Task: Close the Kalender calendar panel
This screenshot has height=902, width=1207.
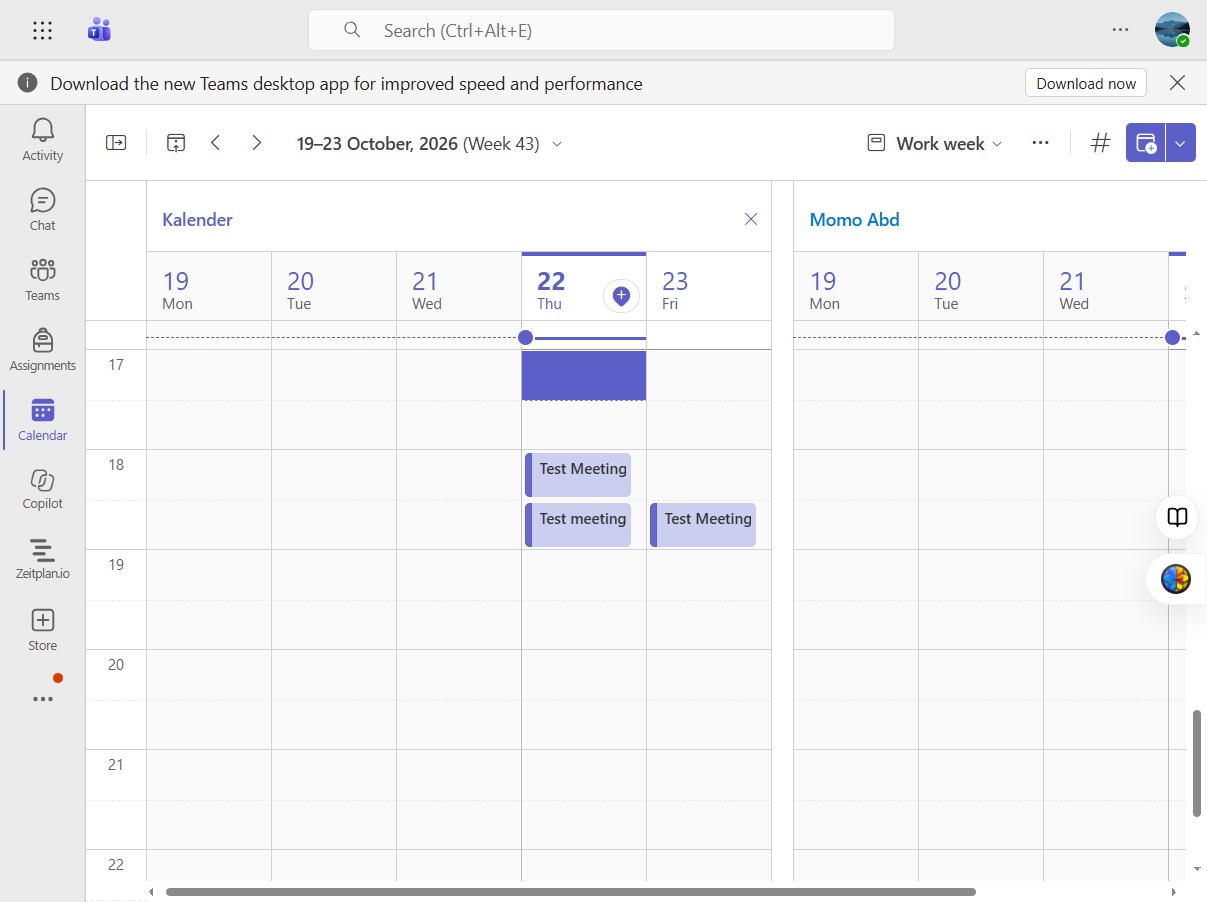Action: click(751, 219)
